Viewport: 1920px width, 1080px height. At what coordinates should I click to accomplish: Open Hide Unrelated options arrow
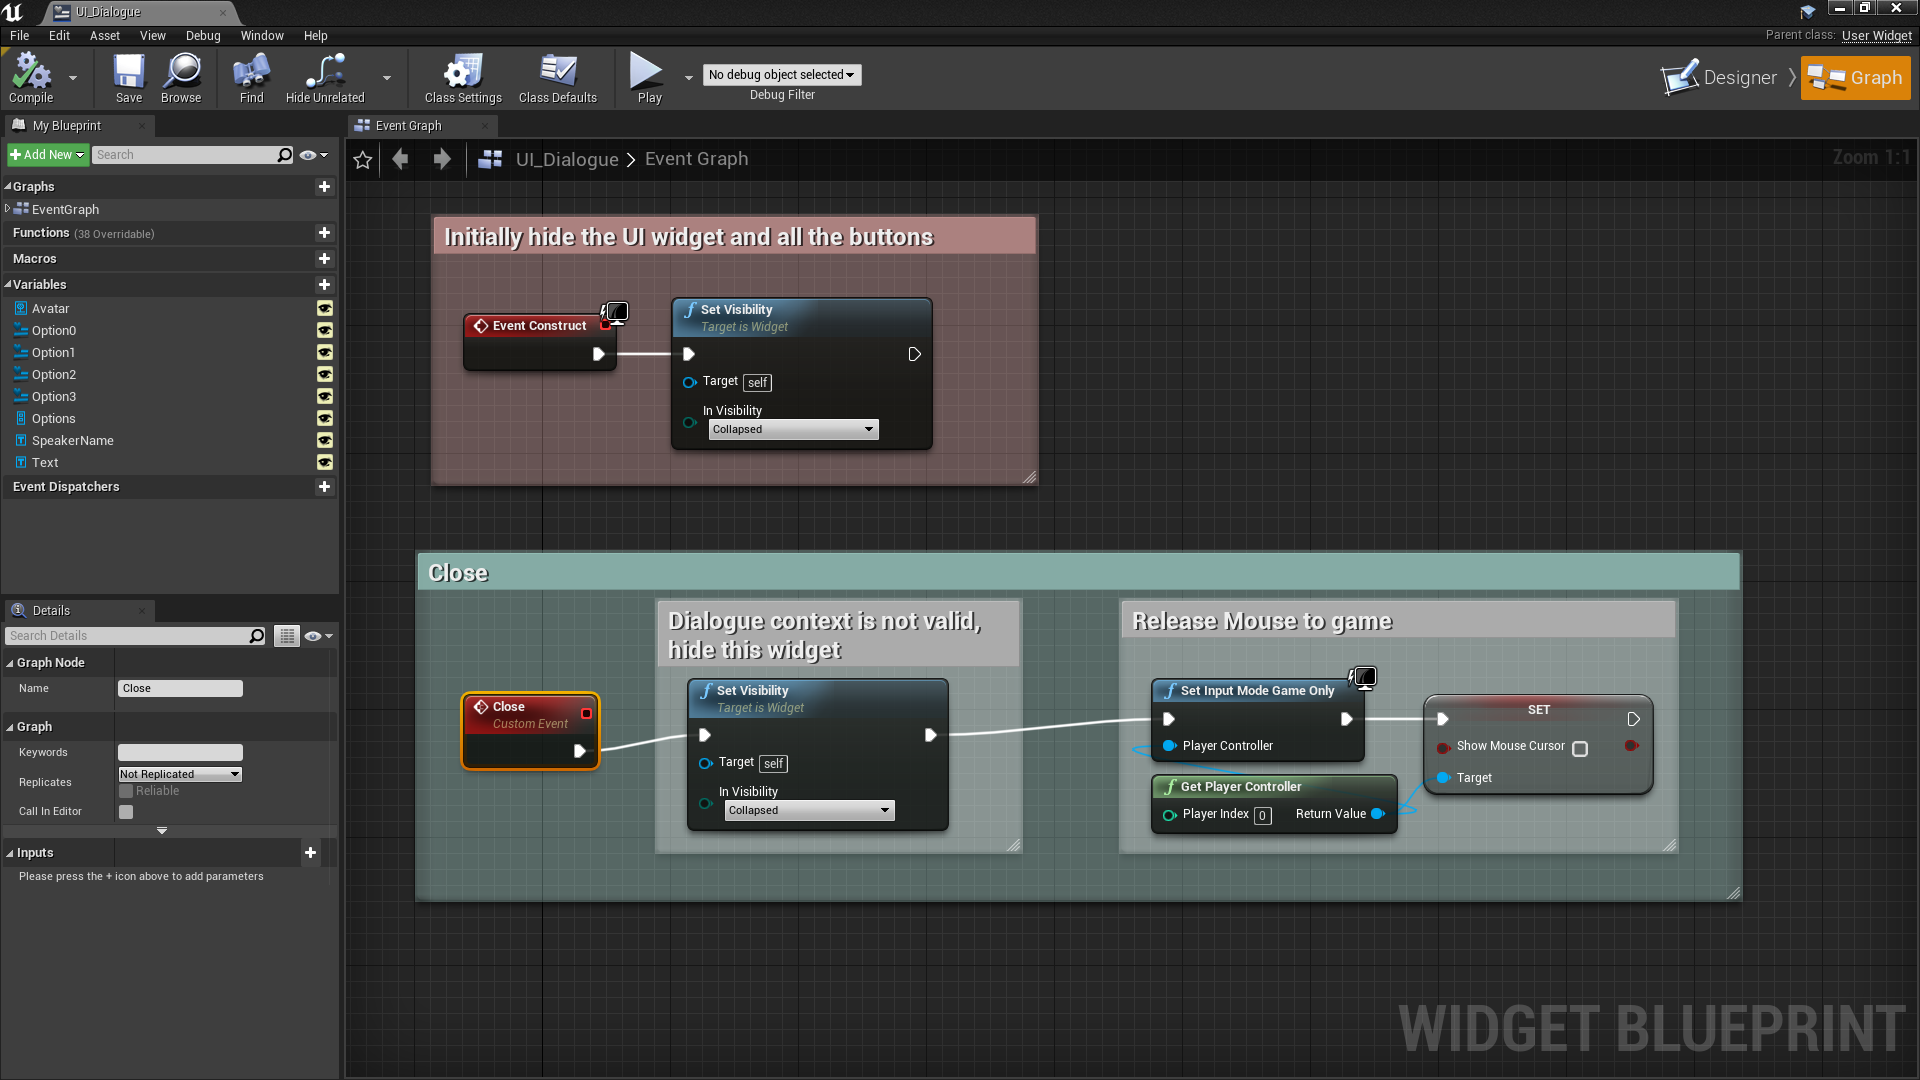point(387,78)
